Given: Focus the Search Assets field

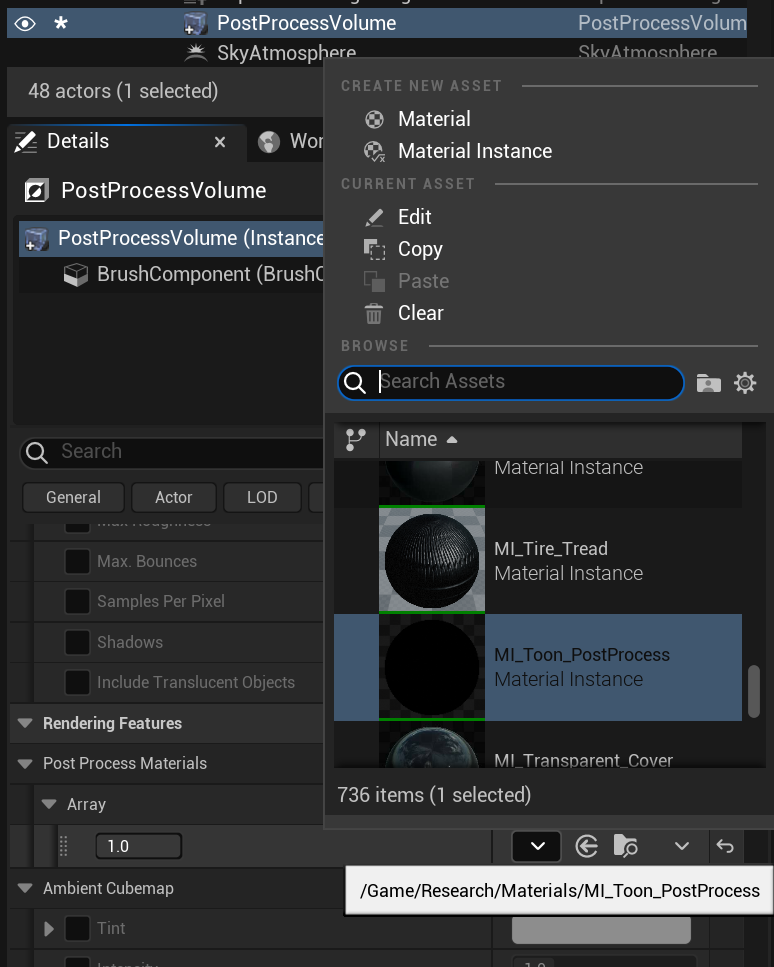Looking at the screenshot, I should [511, 382].
